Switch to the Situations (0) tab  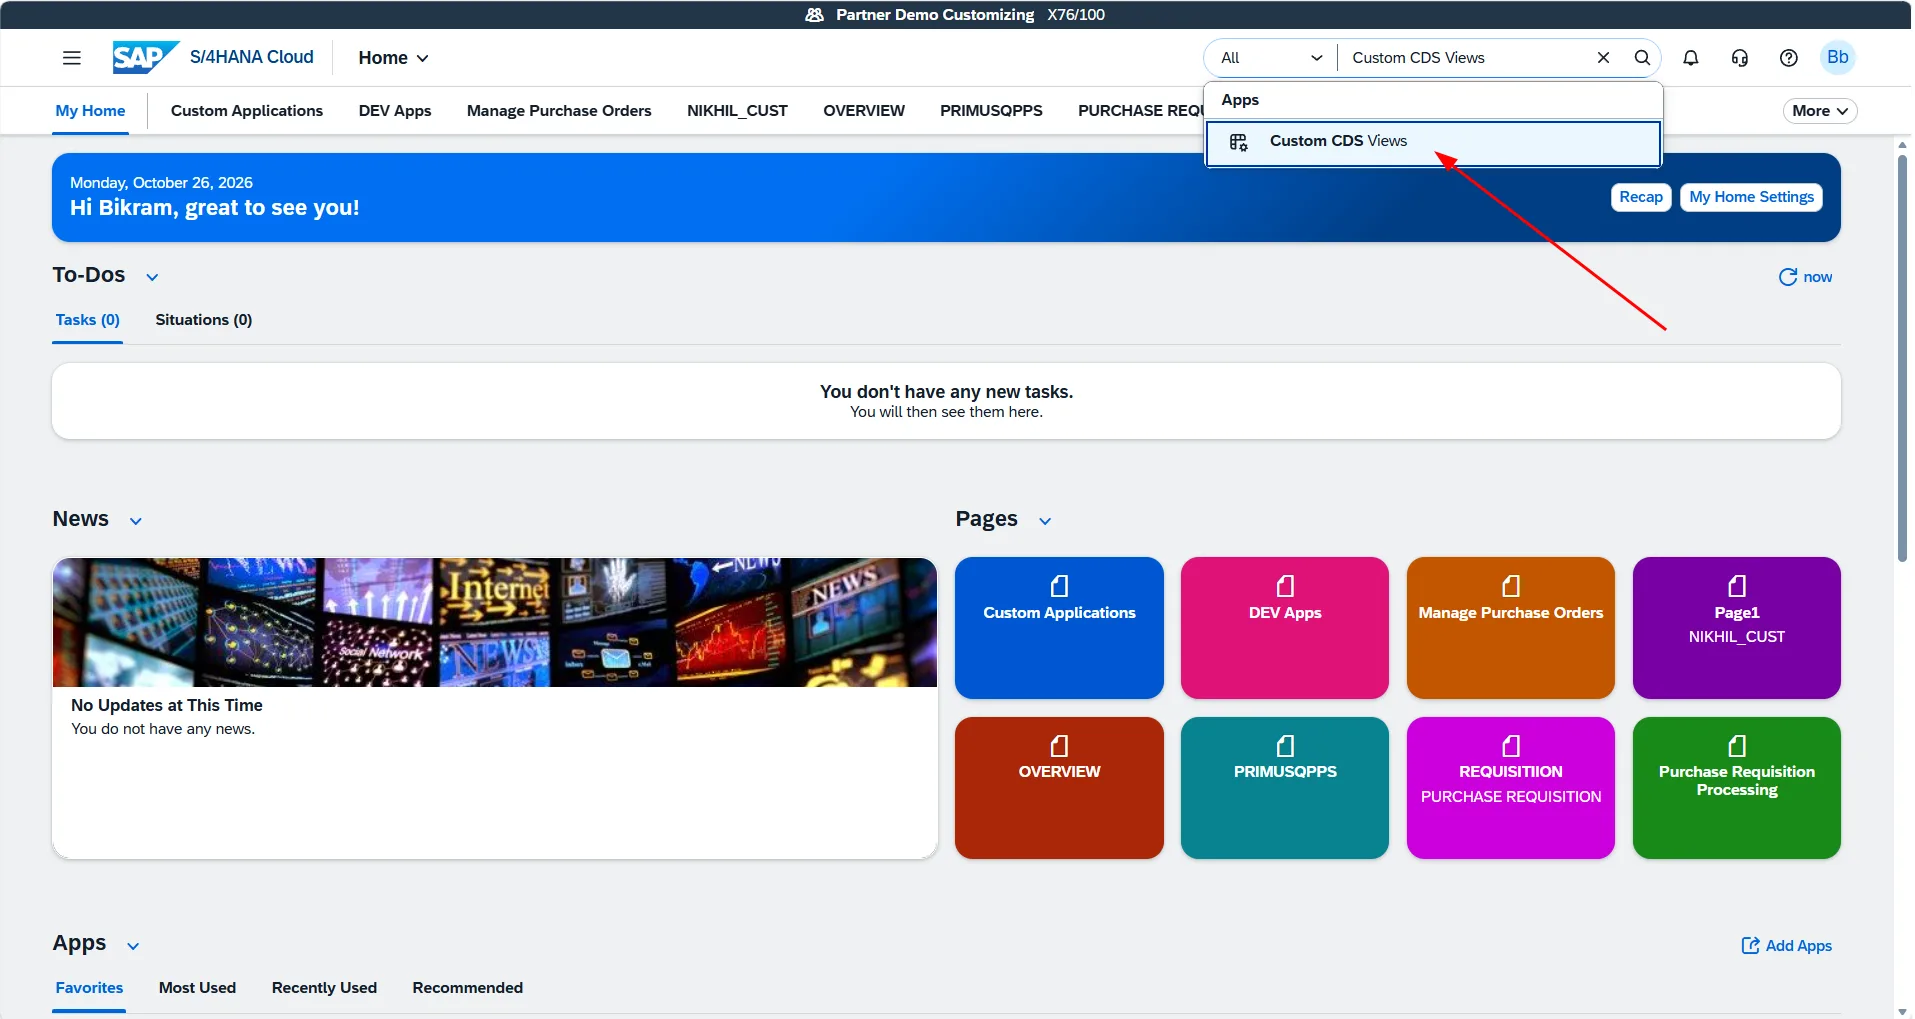[204, 320]
